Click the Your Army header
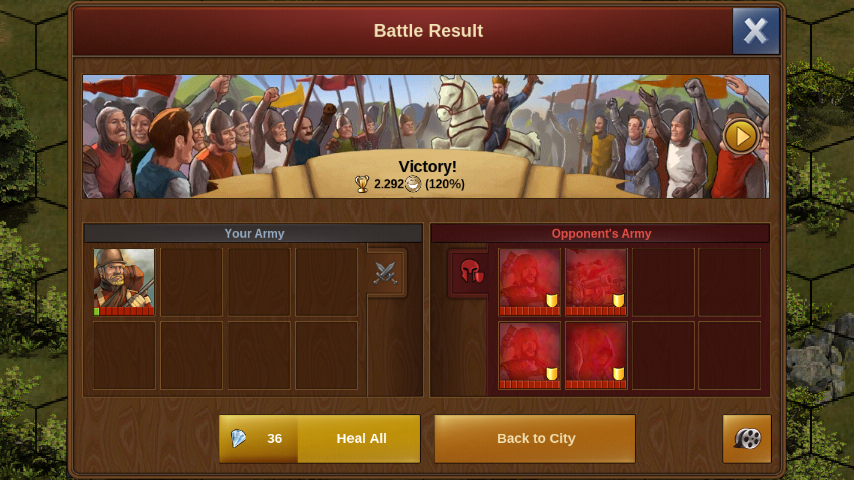The width and height of the screenshot is (854, 480). pos(254,233)
